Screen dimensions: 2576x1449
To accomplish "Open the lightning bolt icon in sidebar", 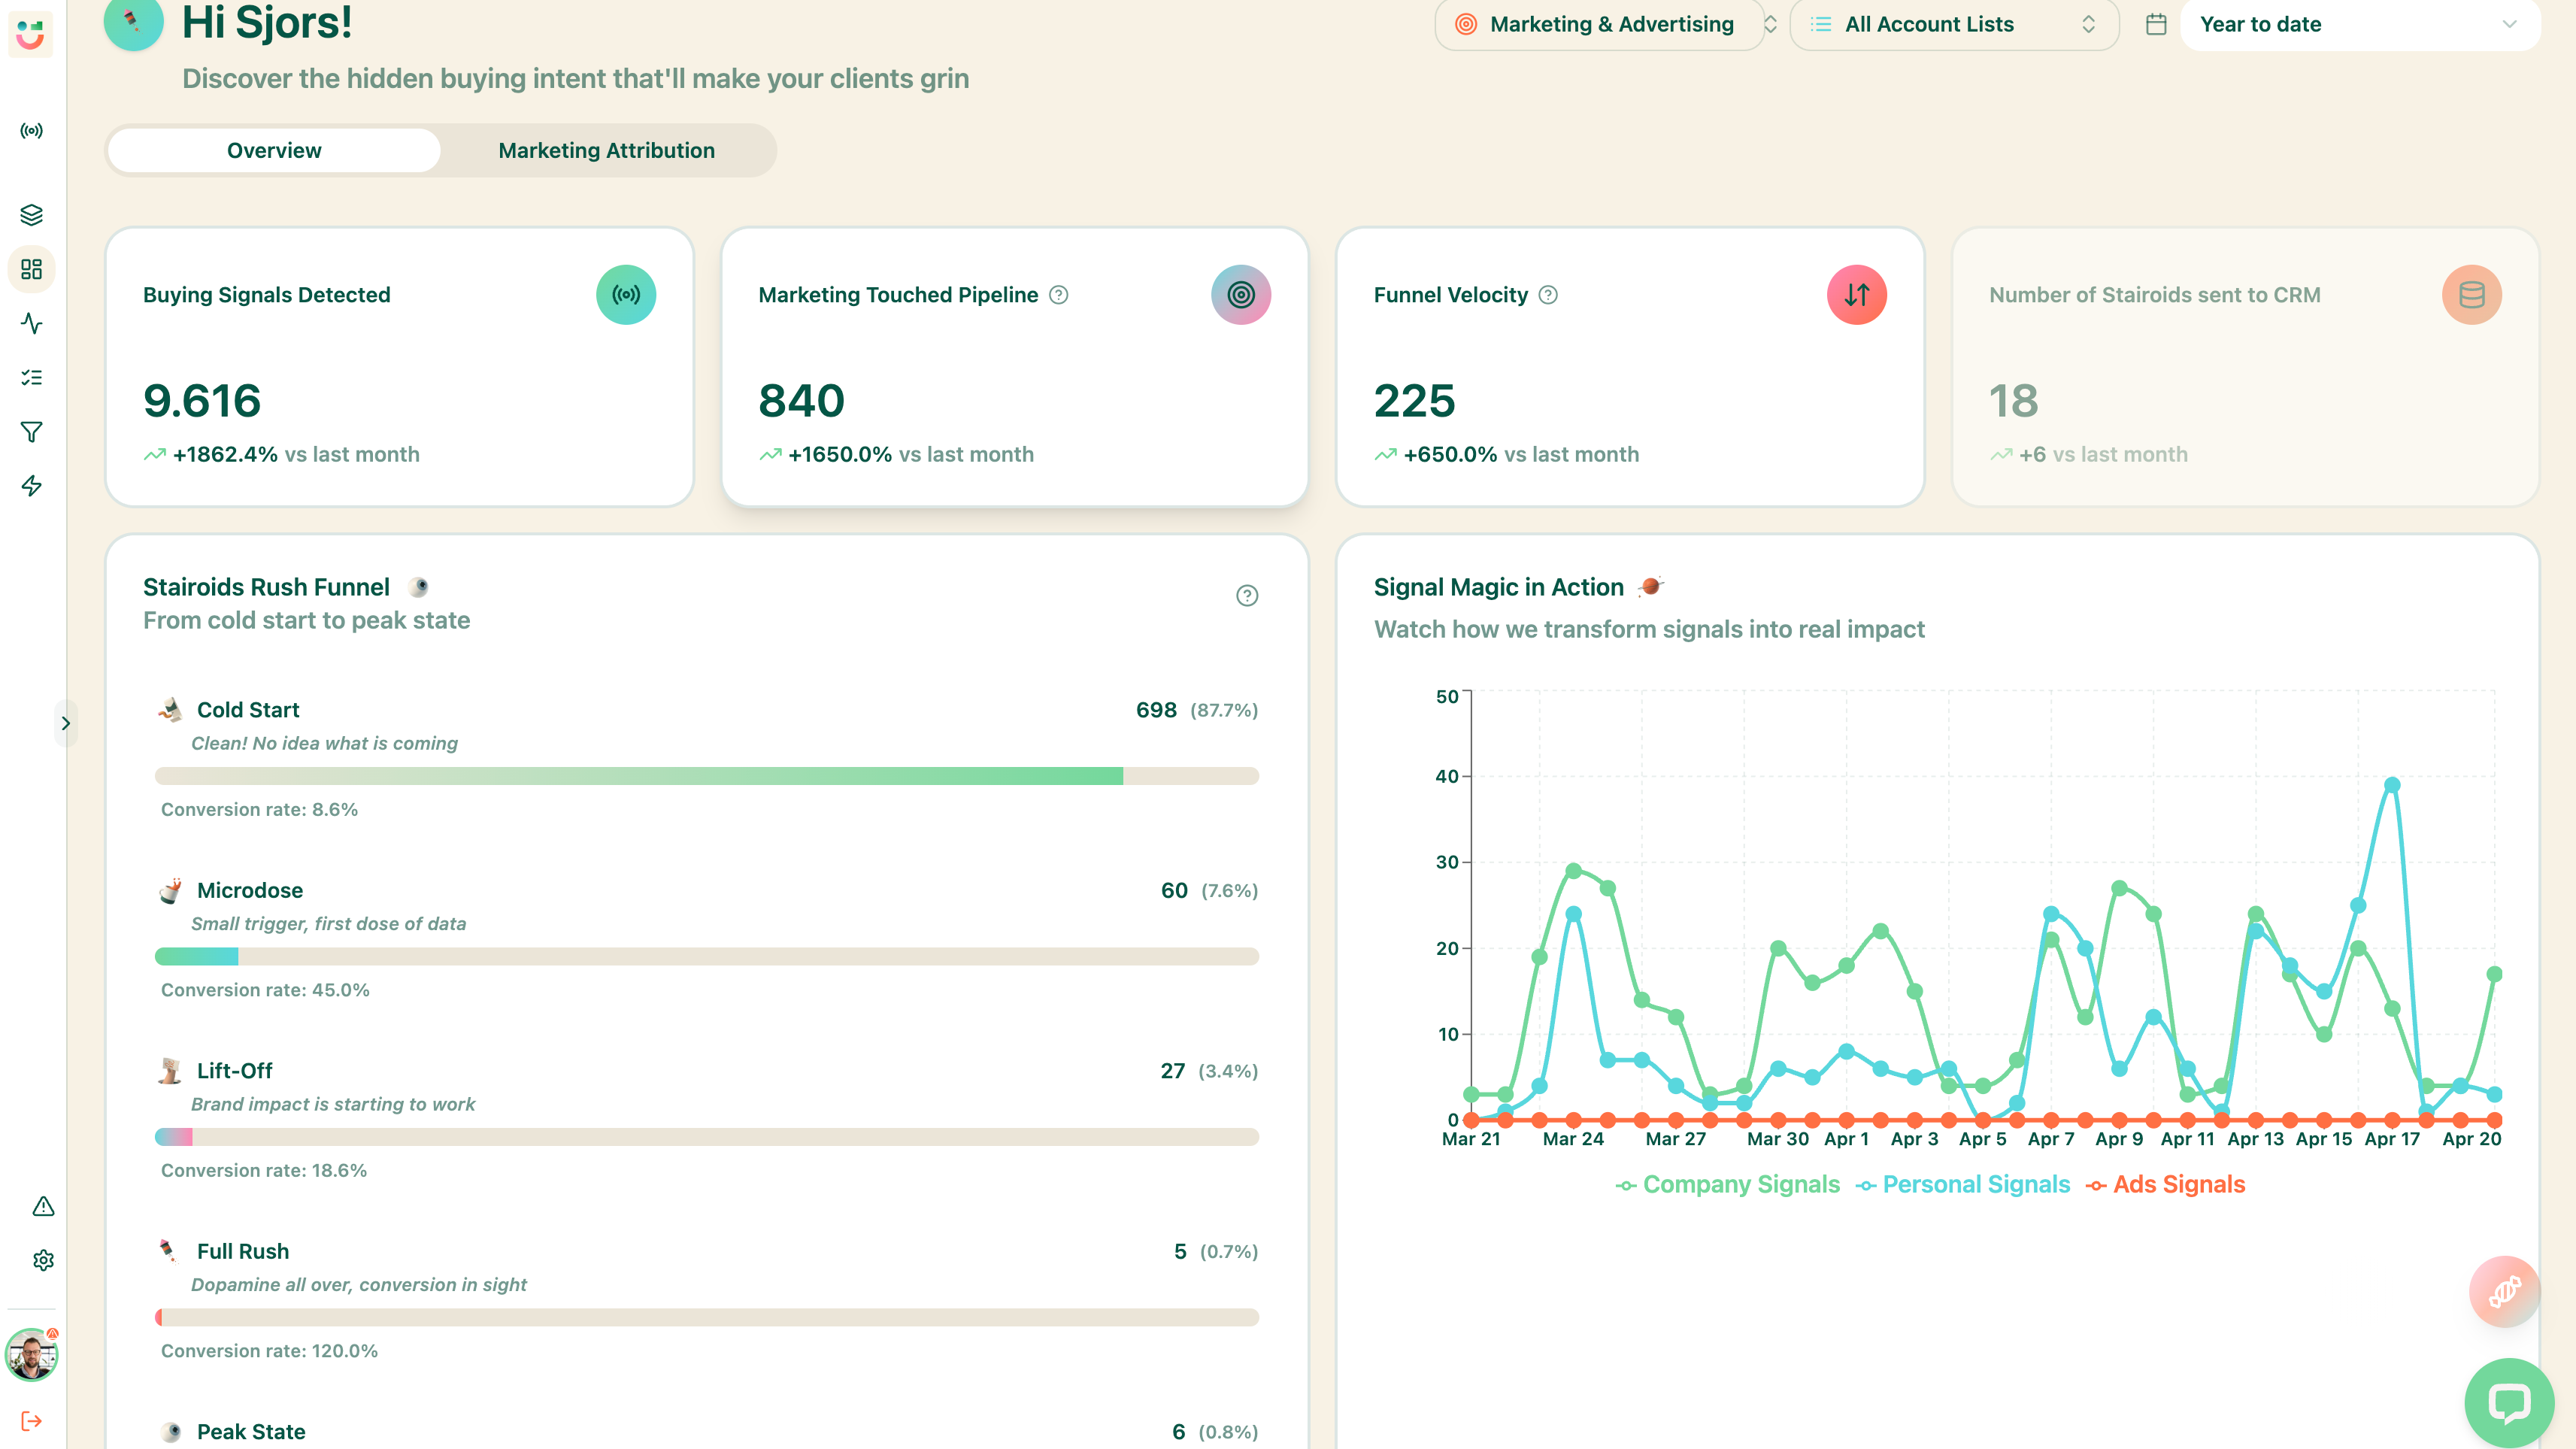I will [x=31, y=486].
